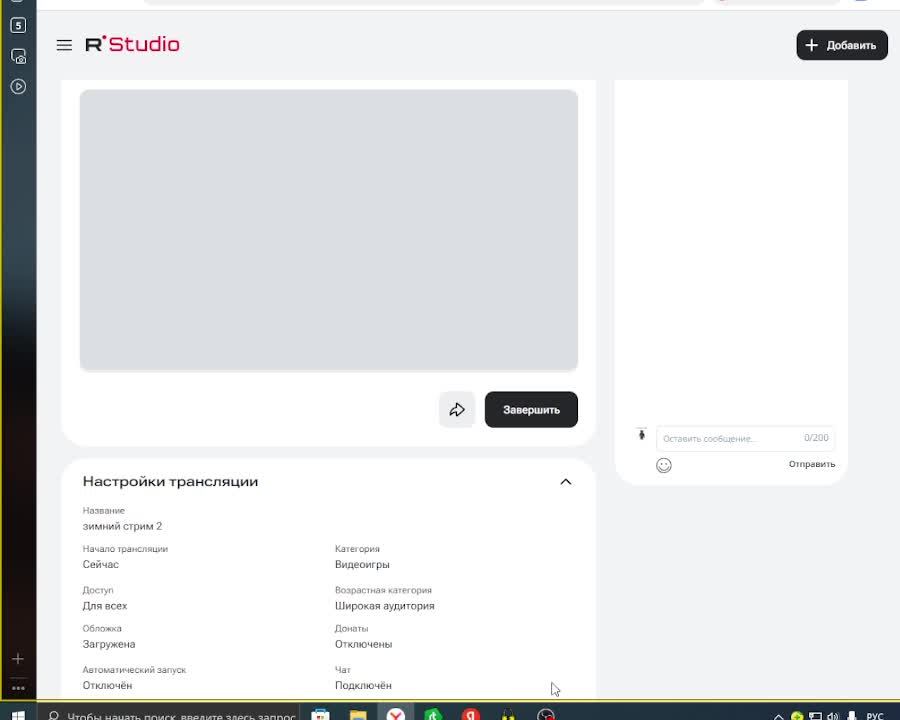The width and height of the screenshot is (900, 720).
Task: Click the user avatar icon beside chat input
Action: pos(642,434)
